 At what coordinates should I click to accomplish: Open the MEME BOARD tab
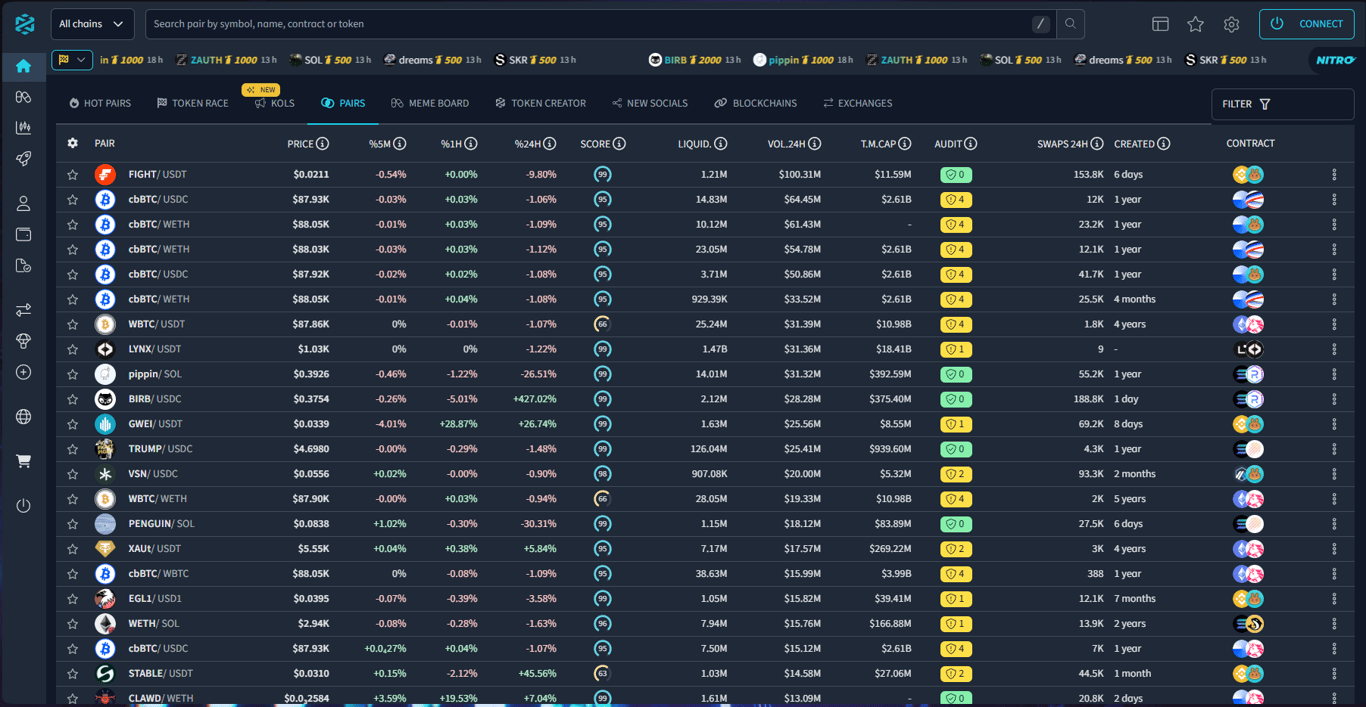430,103
